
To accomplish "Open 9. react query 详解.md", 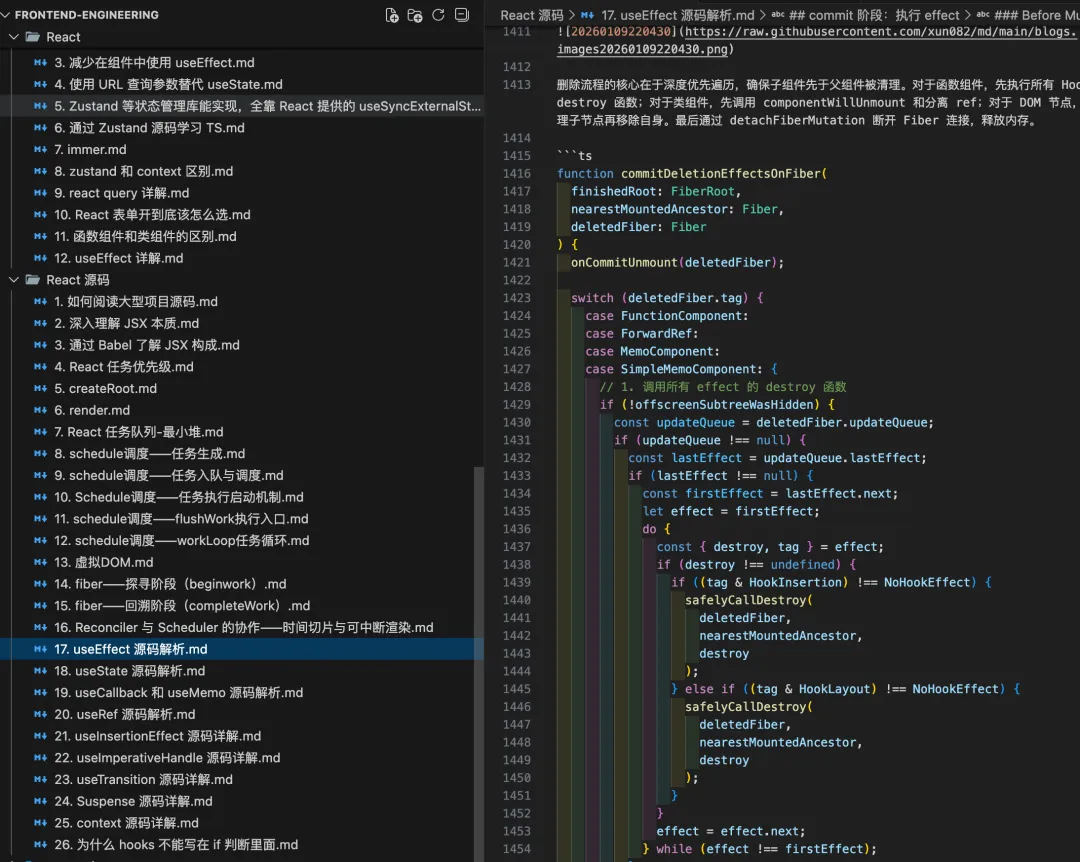I will point(242,193).
